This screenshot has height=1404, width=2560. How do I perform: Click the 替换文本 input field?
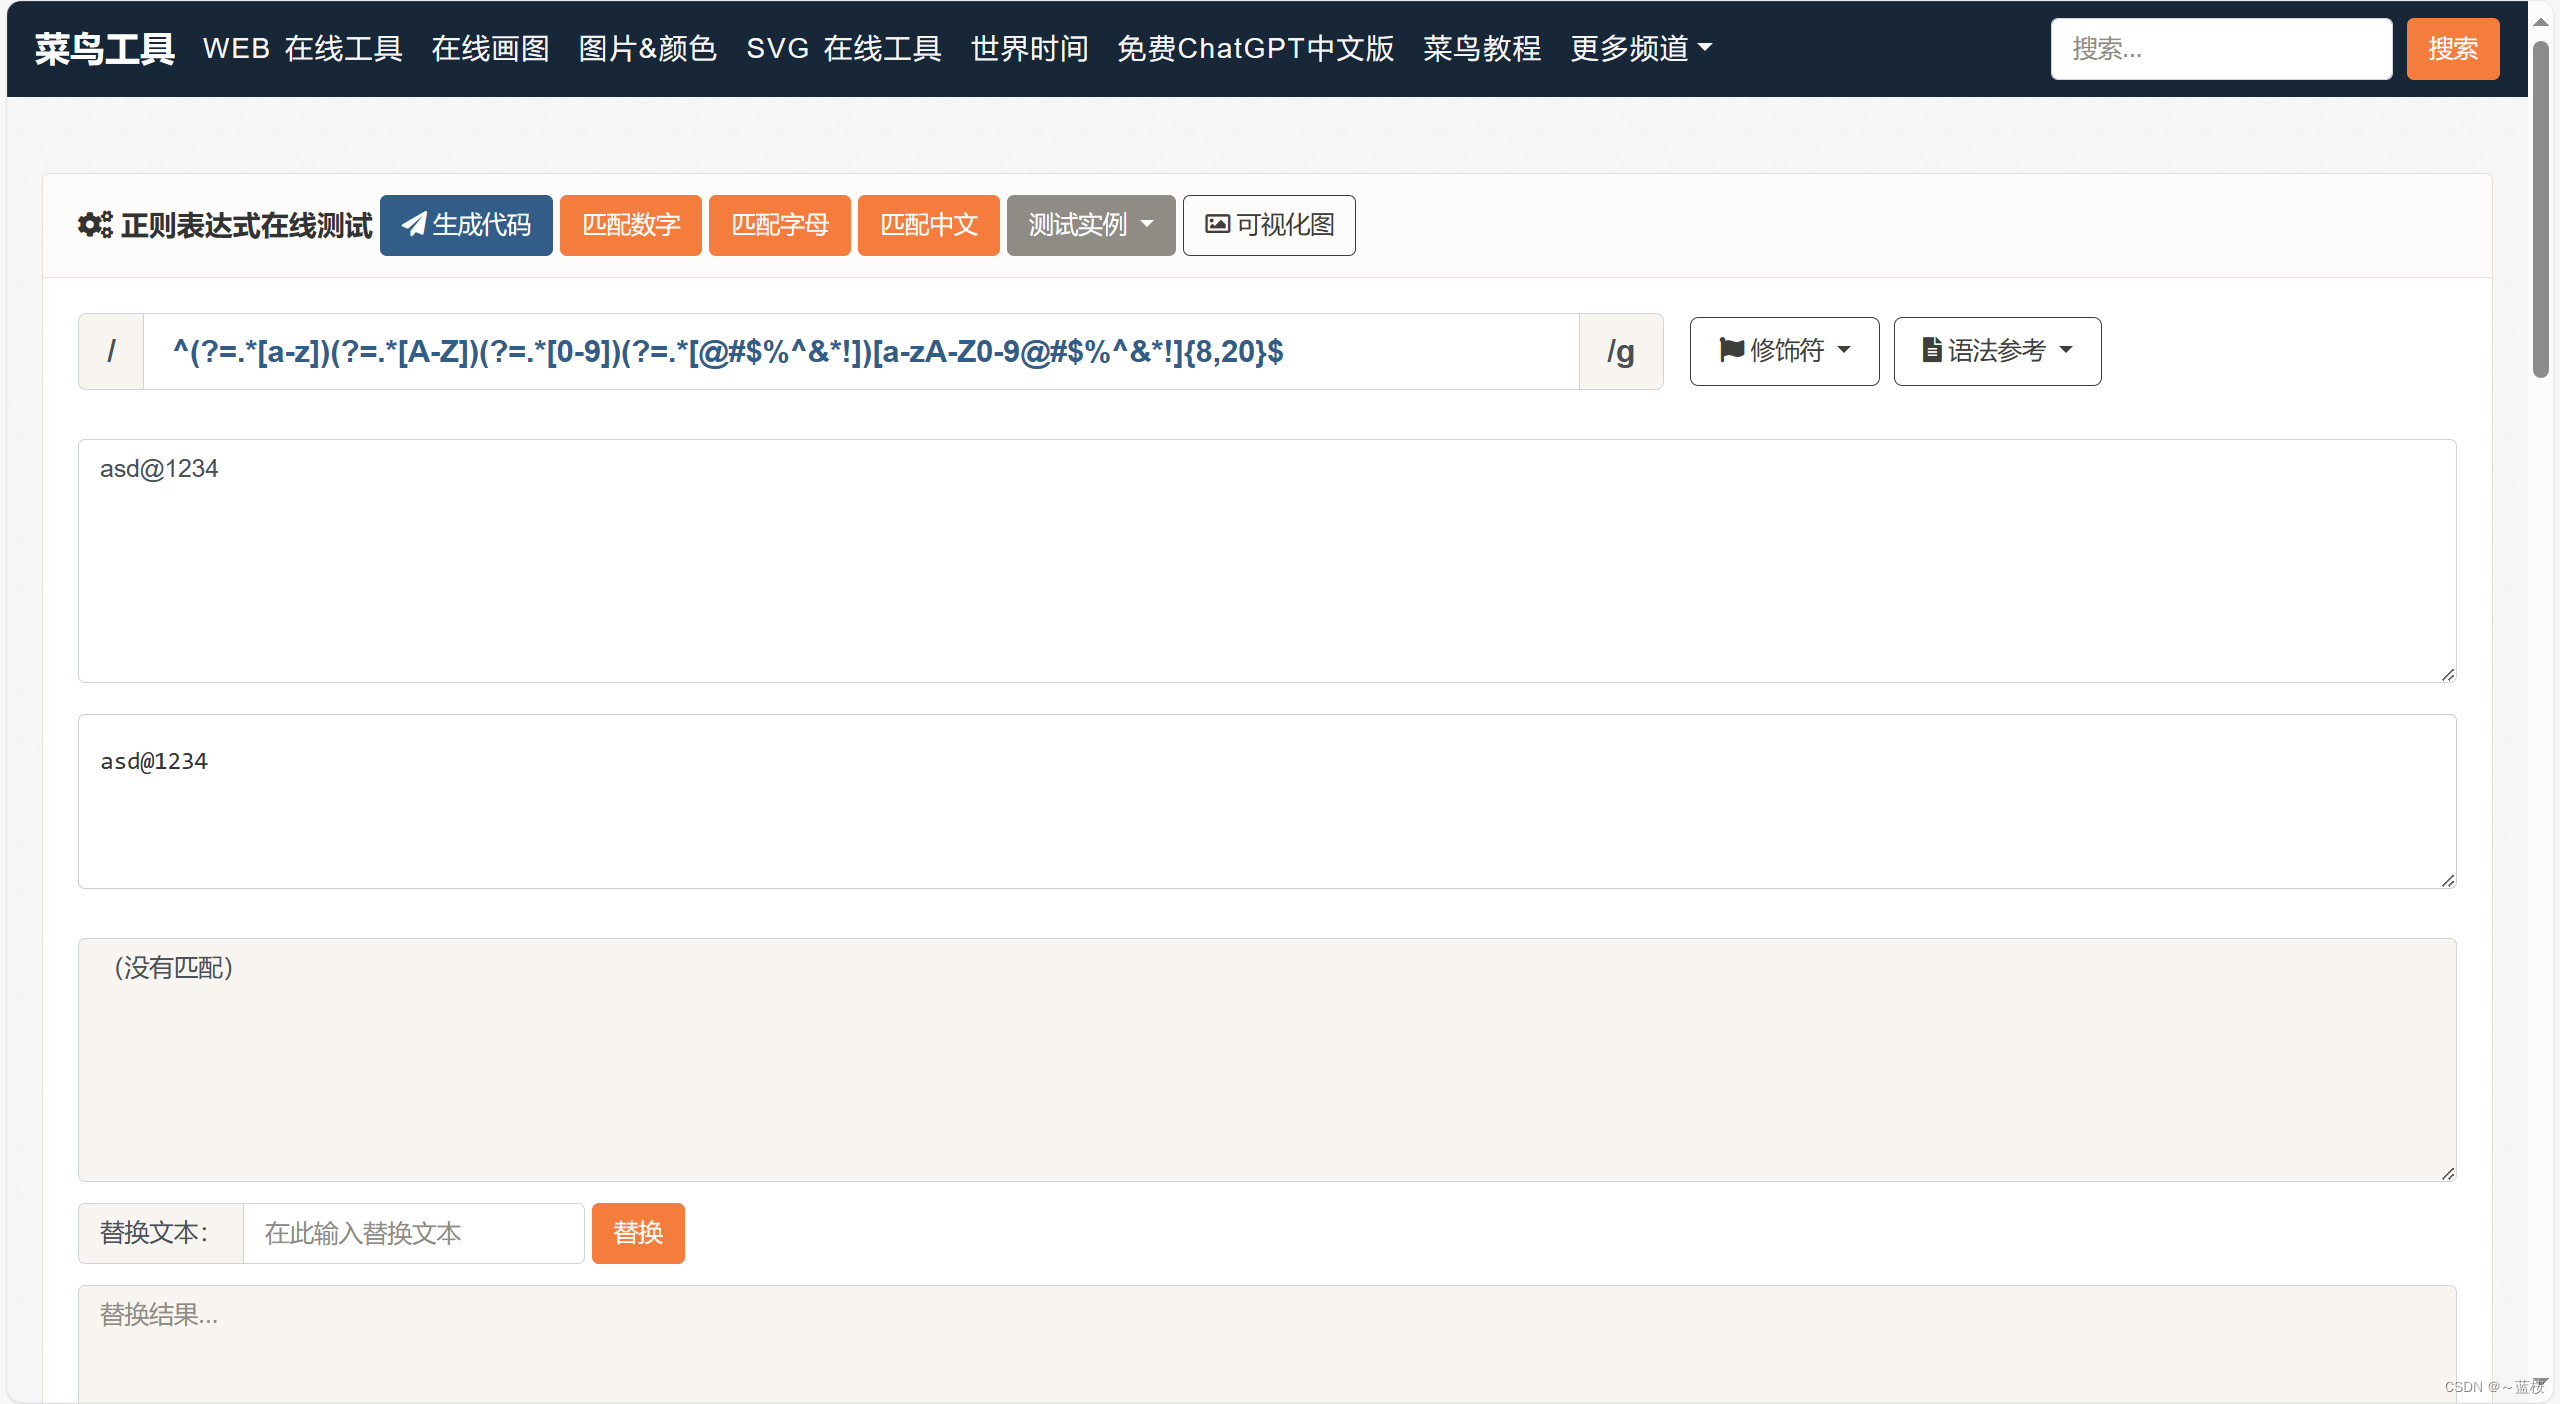coord(414,1233)
